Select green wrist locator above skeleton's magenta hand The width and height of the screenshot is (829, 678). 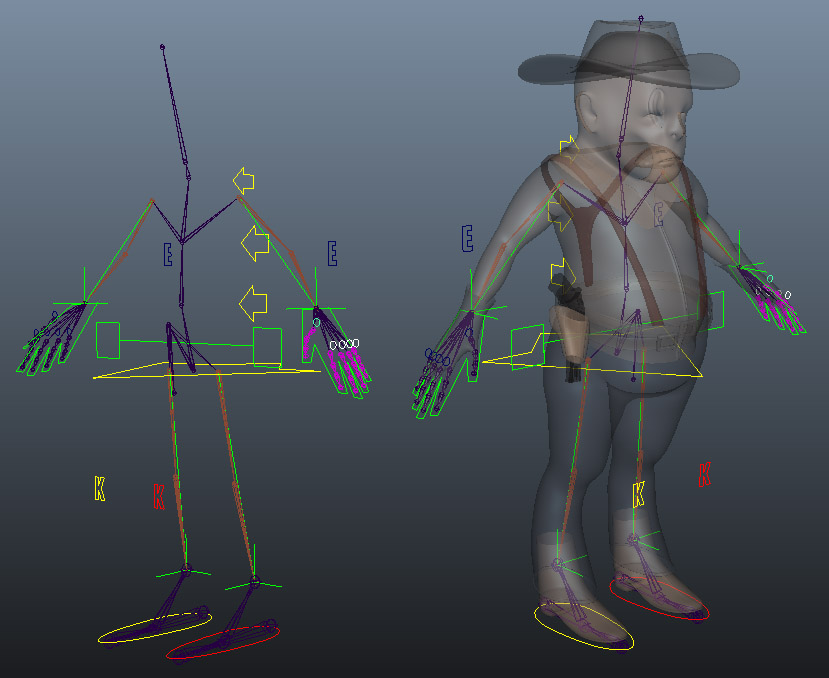click(x=316, y=308)
